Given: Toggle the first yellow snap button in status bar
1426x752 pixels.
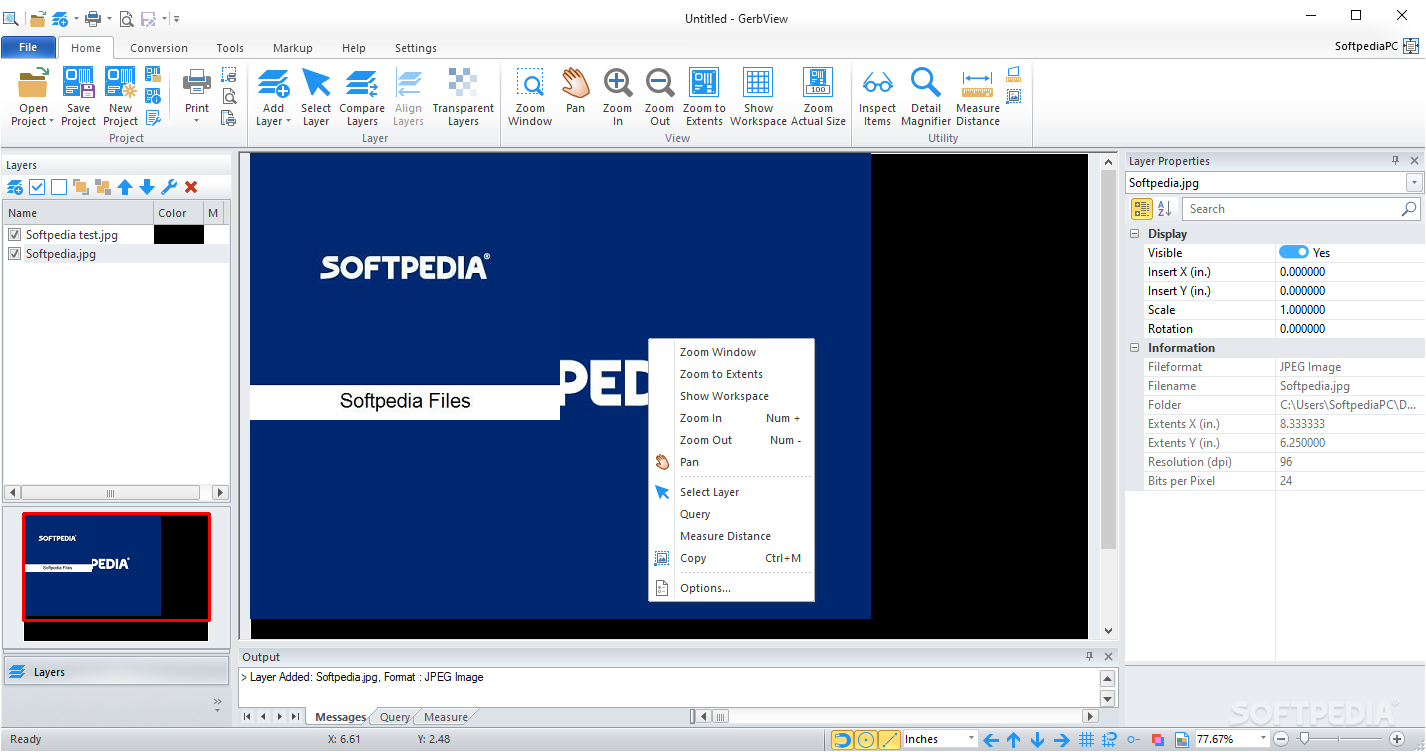Looking at the screenshot, I should [x=843, y=740].
